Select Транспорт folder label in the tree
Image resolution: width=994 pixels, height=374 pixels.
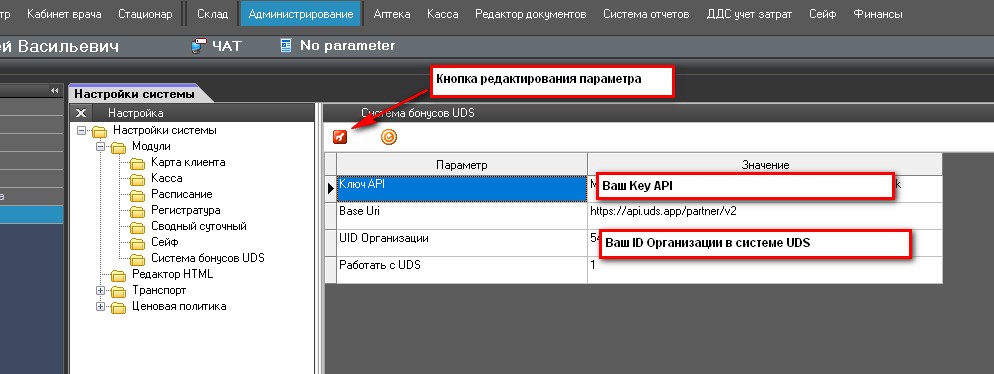pyautogui.click(x=159, y=290)
